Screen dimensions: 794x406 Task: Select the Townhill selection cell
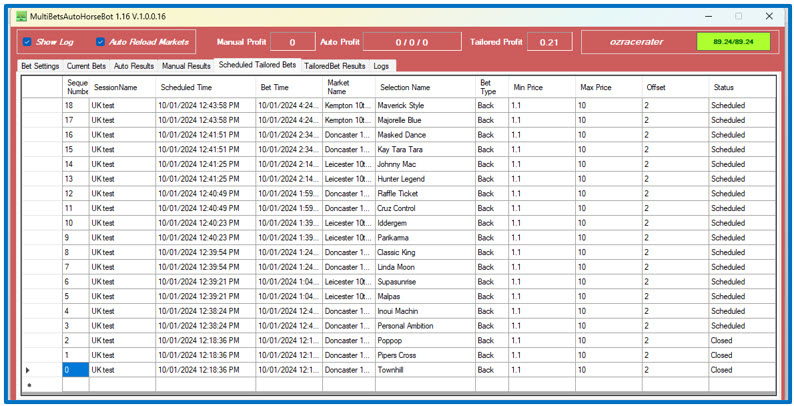click(425, 370)
